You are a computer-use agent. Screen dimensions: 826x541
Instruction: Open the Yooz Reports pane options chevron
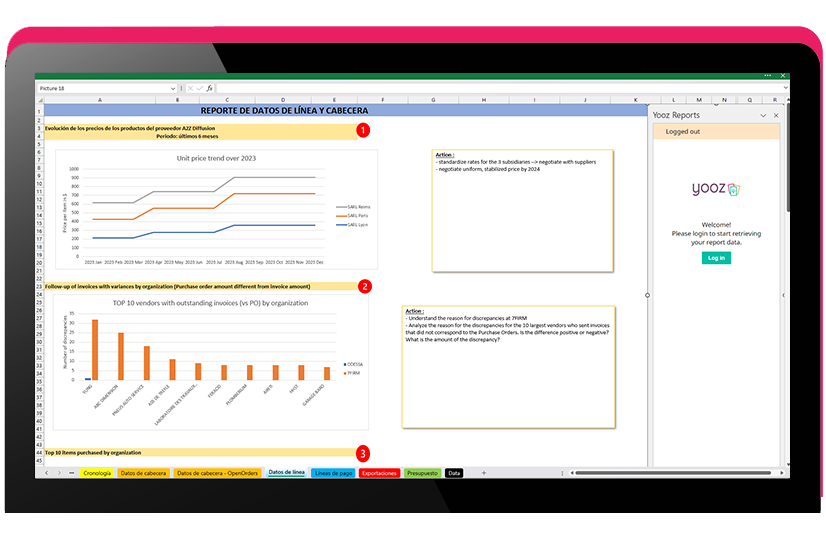click(x=763, y=115)
